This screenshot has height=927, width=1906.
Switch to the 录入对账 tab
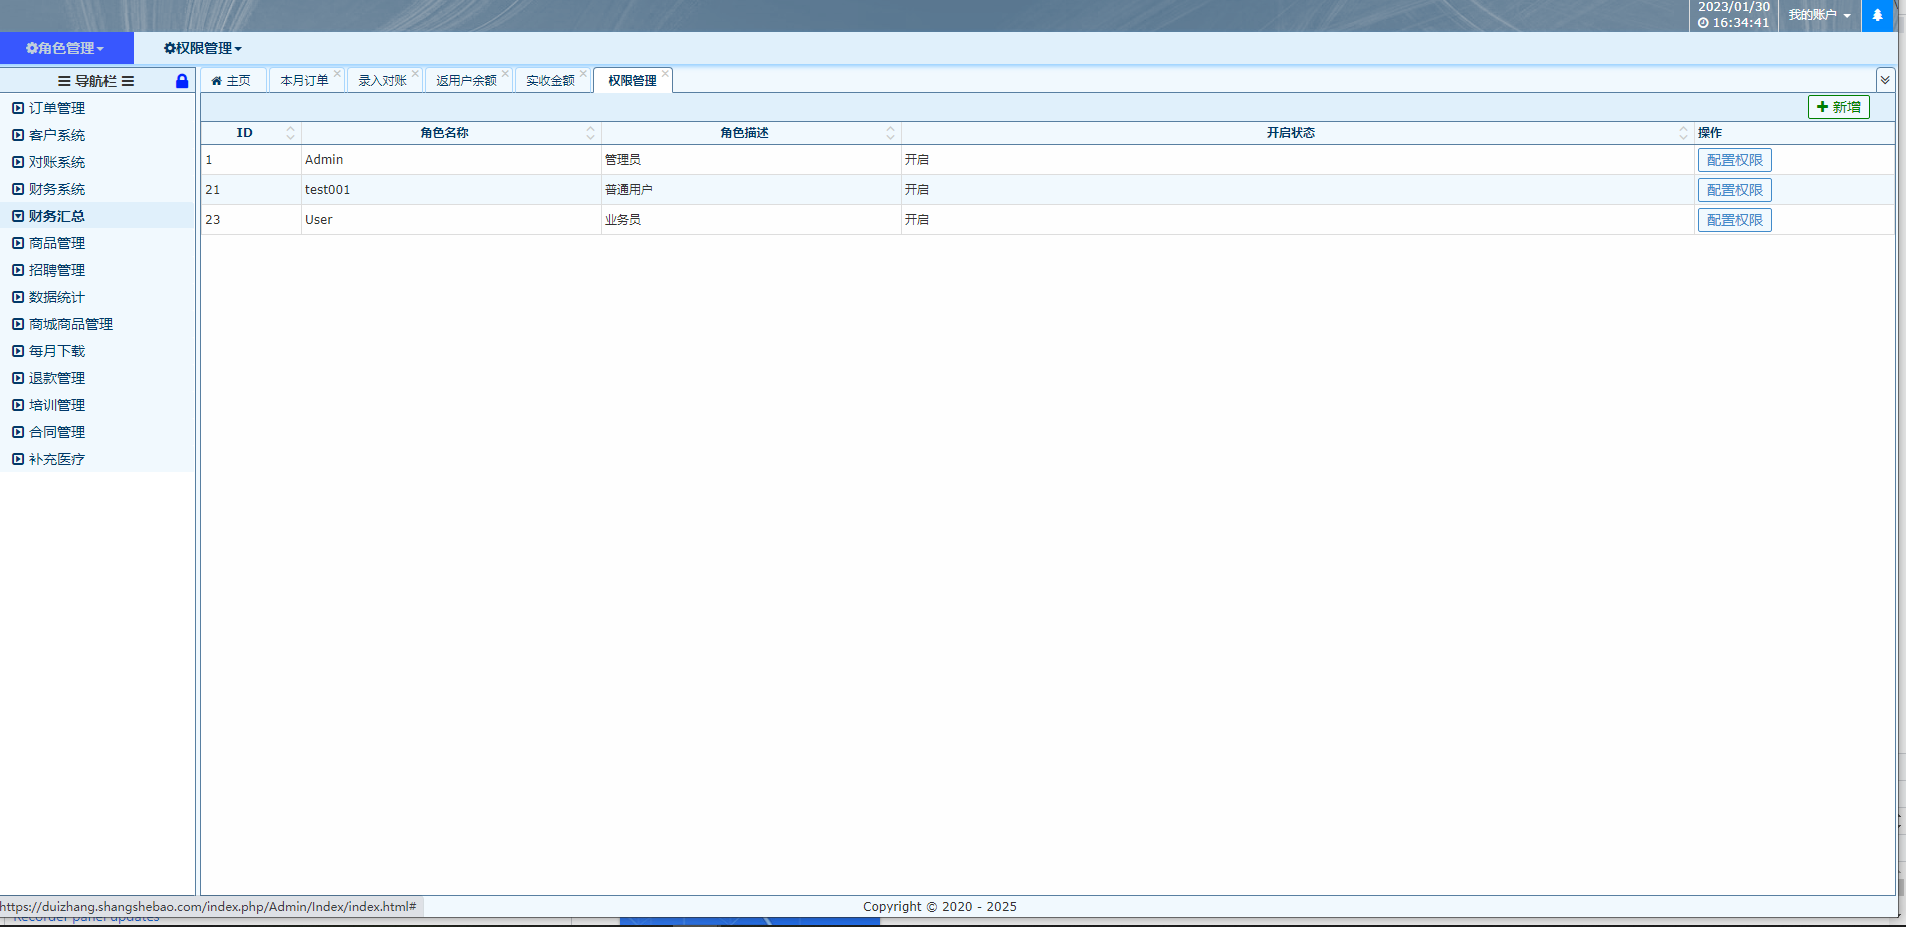(x=383, y=81)
